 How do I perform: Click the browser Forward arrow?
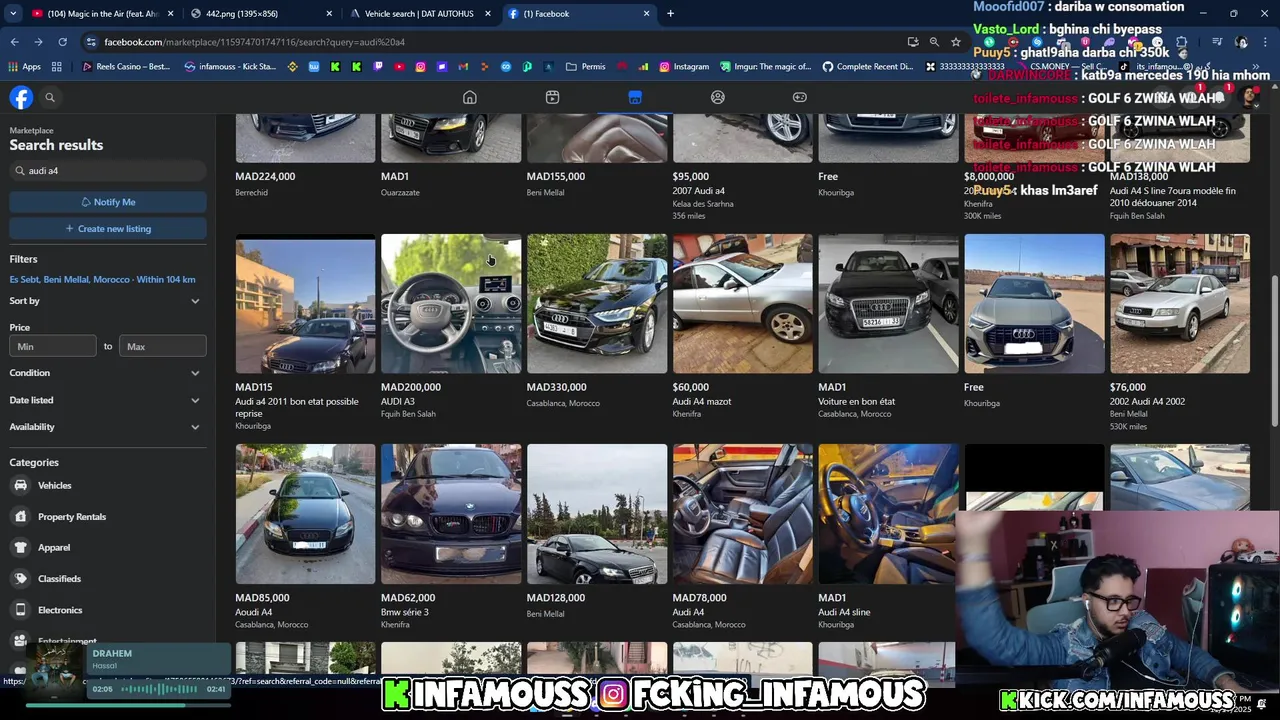(x=38, y=42)
